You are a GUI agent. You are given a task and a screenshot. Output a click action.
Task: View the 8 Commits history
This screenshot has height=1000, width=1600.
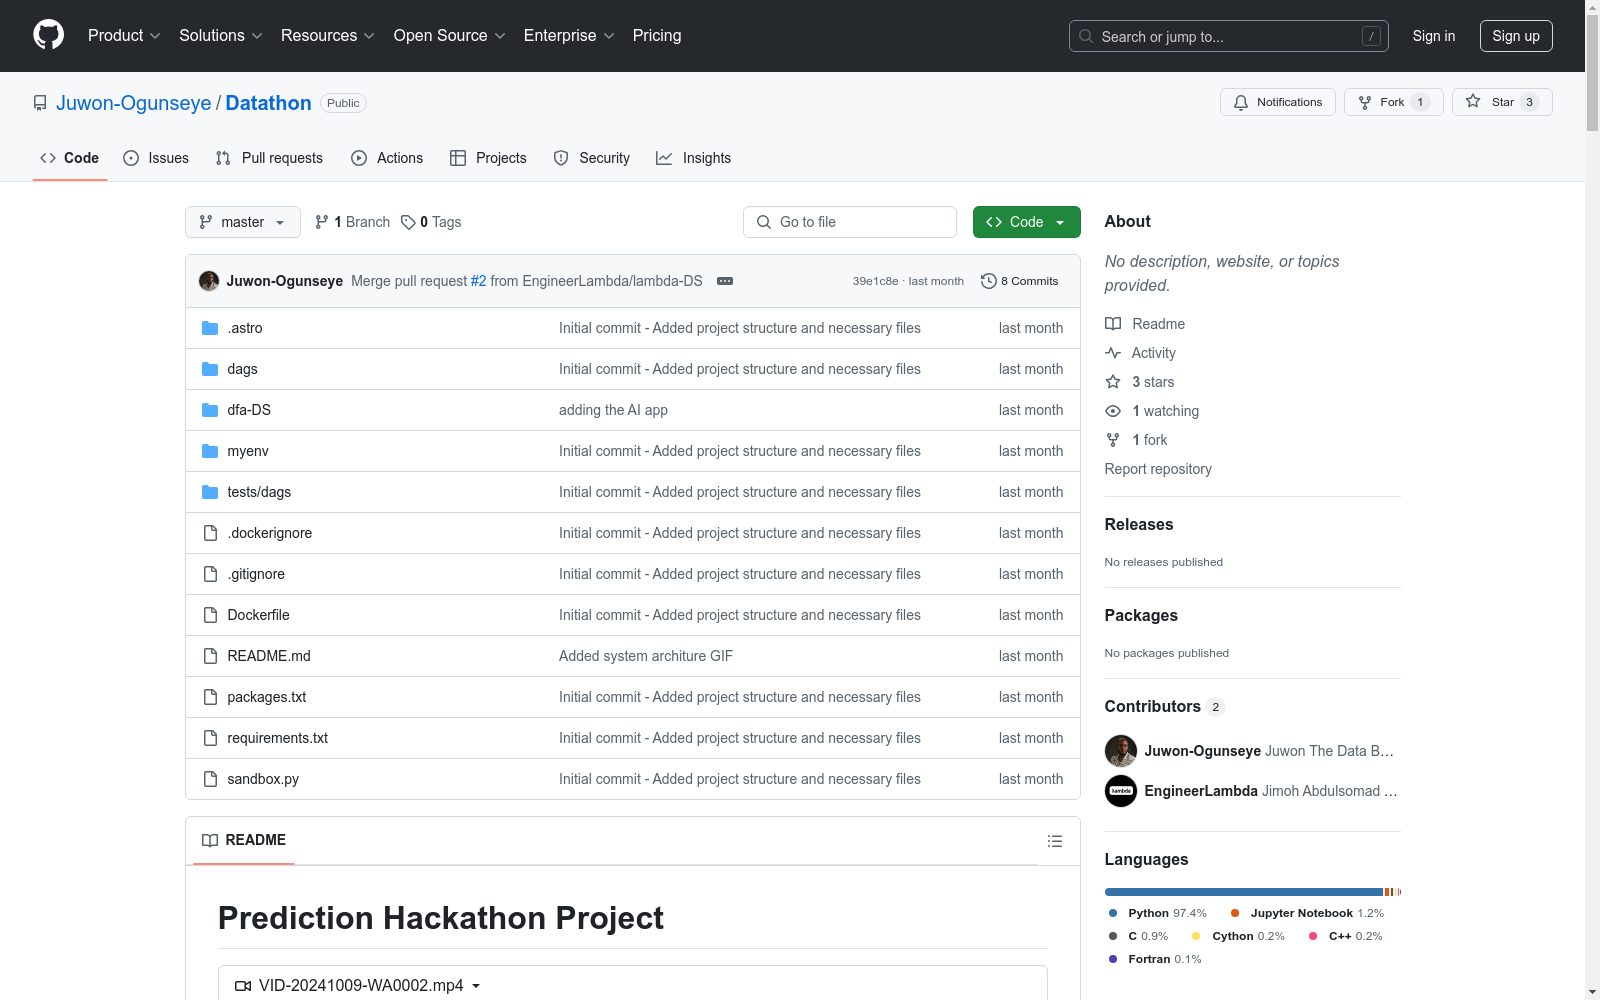[1020, 281]
